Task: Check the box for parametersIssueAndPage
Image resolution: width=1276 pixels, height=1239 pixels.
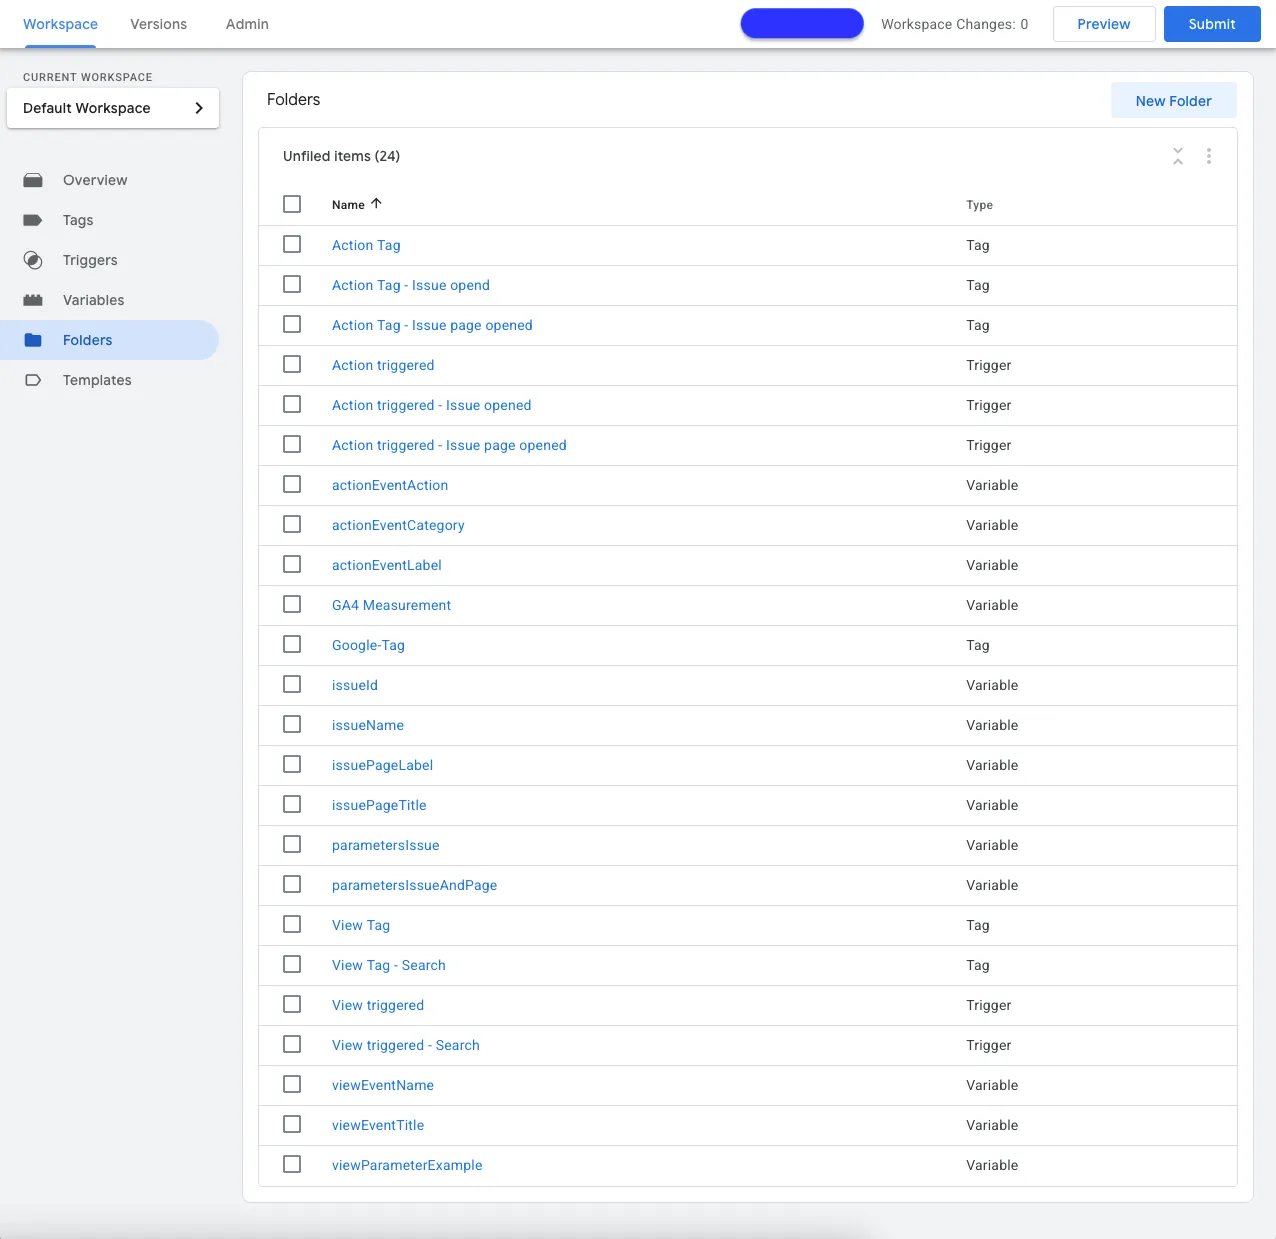Action: [292, 884]
